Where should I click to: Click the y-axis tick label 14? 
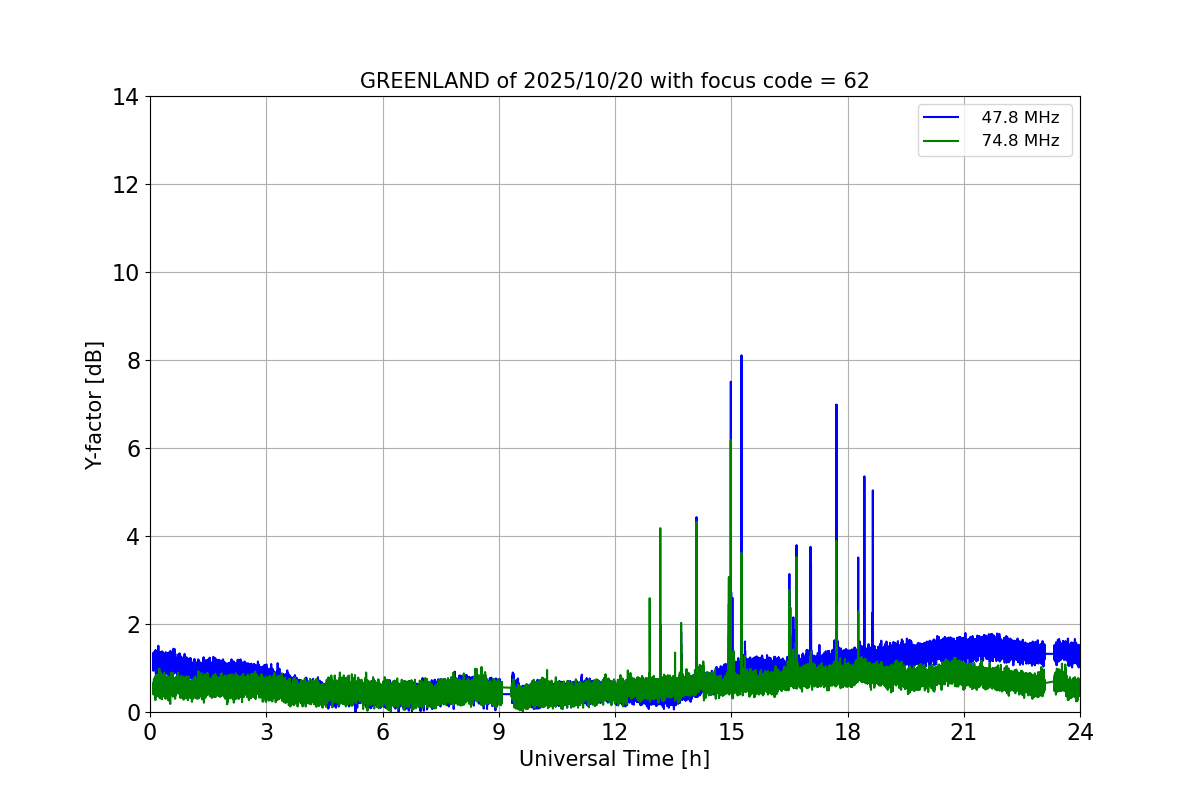click(x=126, y=97)
